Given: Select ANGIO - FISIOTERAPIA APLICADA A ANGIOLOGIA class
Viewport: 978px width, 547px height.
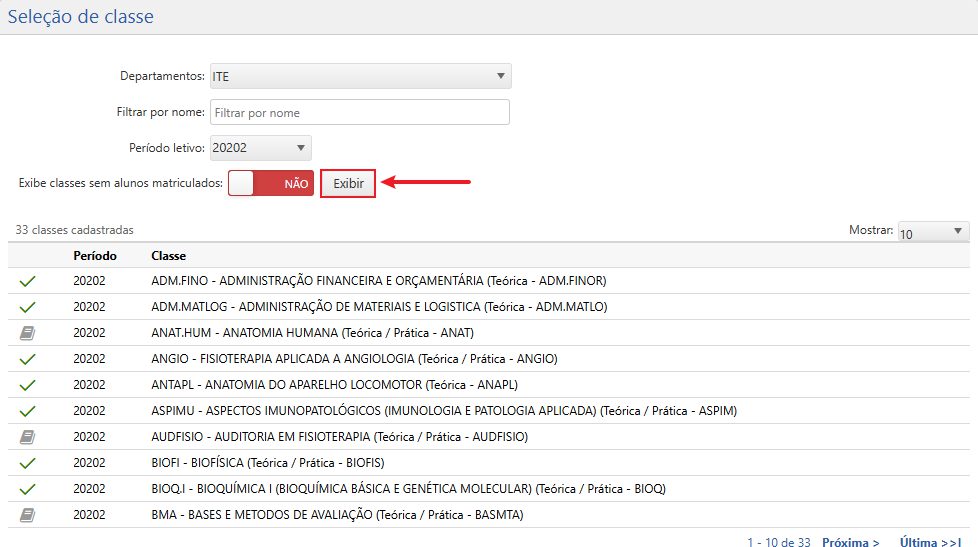Looking at the screenshot, I should (354, 359).
